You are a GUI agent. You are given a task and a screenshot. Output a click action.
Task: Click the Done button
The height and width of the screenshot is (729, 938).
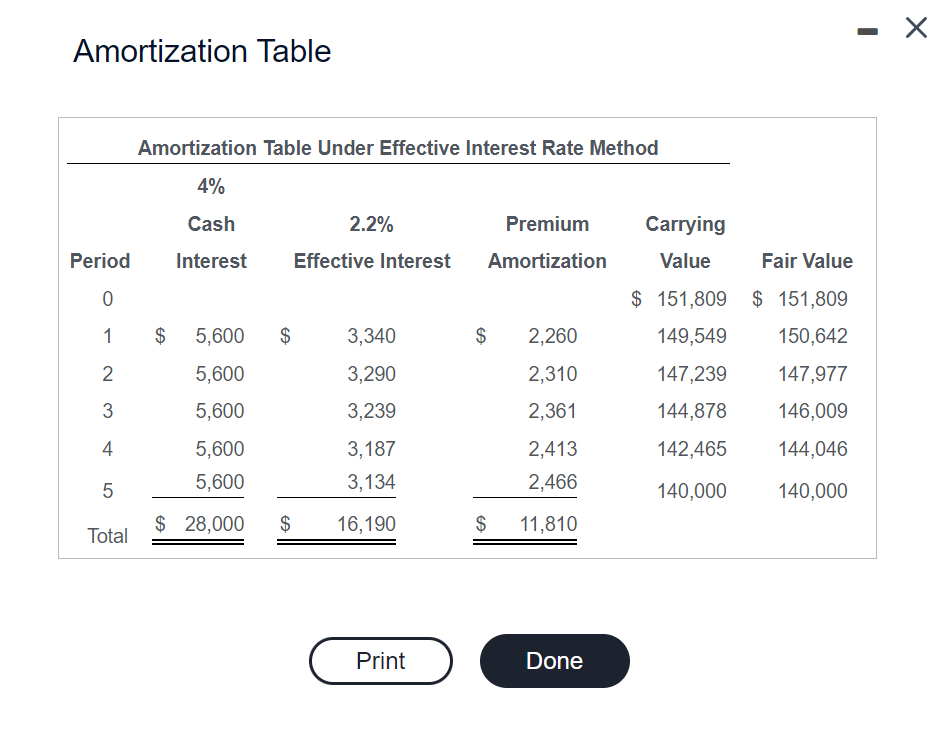554,660
